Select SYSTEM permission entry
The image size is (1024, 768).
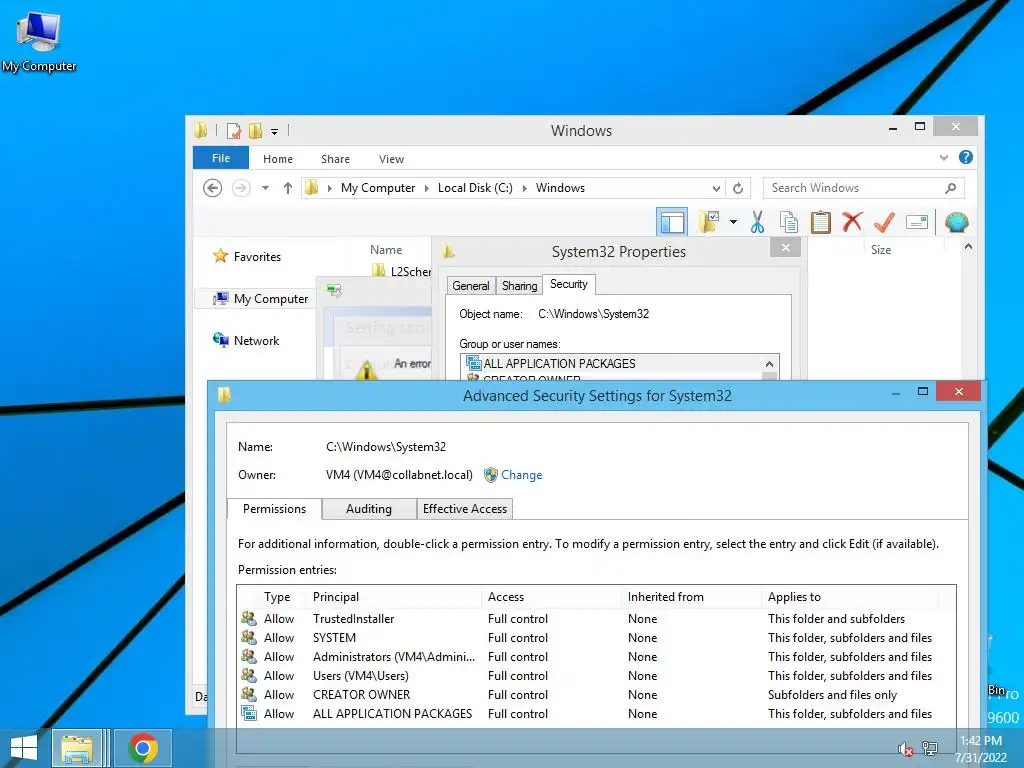(x=596, y=637)
